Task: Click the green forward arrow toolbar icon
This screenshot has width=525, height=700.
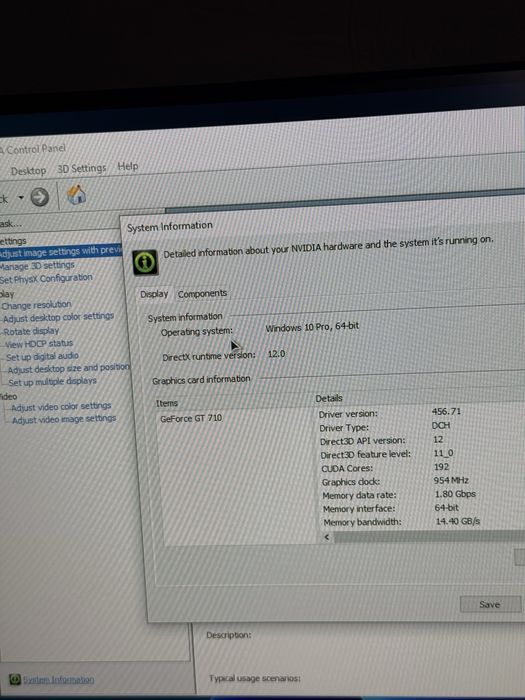Action: click(x=40, y=197)
